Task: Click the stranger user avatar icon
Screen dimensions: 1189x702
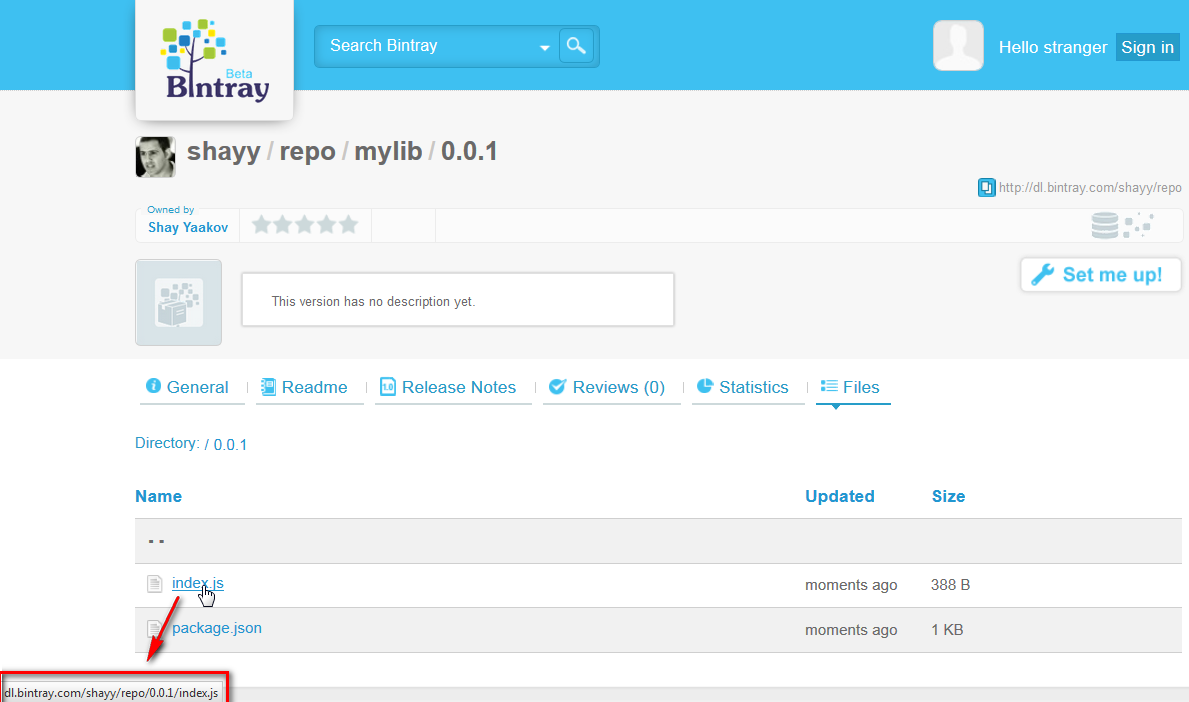Action: pyautogui.click(x=958, y=46)
